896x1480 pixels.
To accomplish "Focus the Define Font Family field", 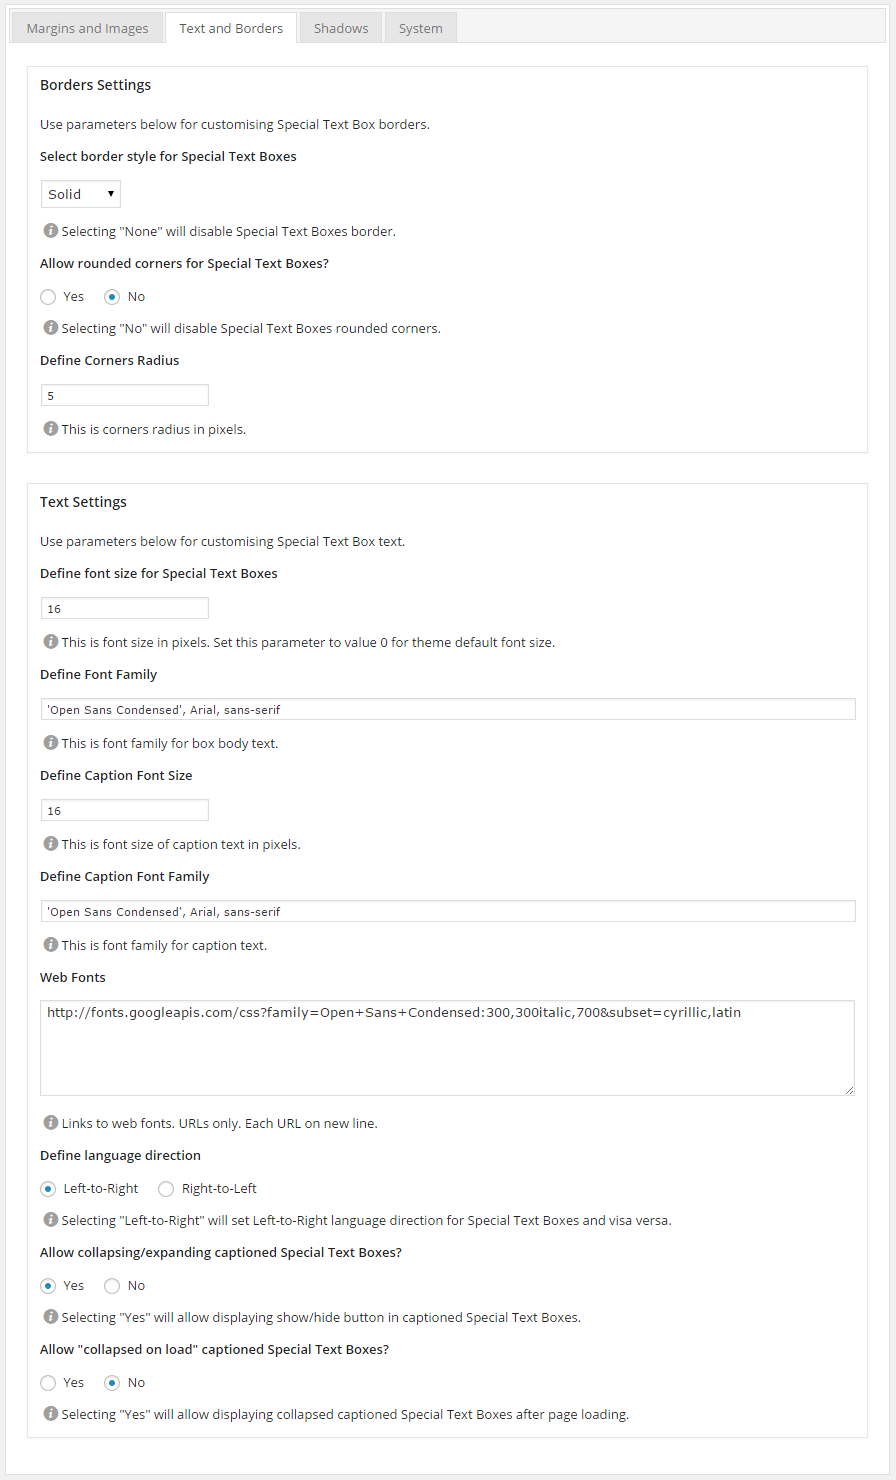I will pyautogui.click(x=448, y=709).
